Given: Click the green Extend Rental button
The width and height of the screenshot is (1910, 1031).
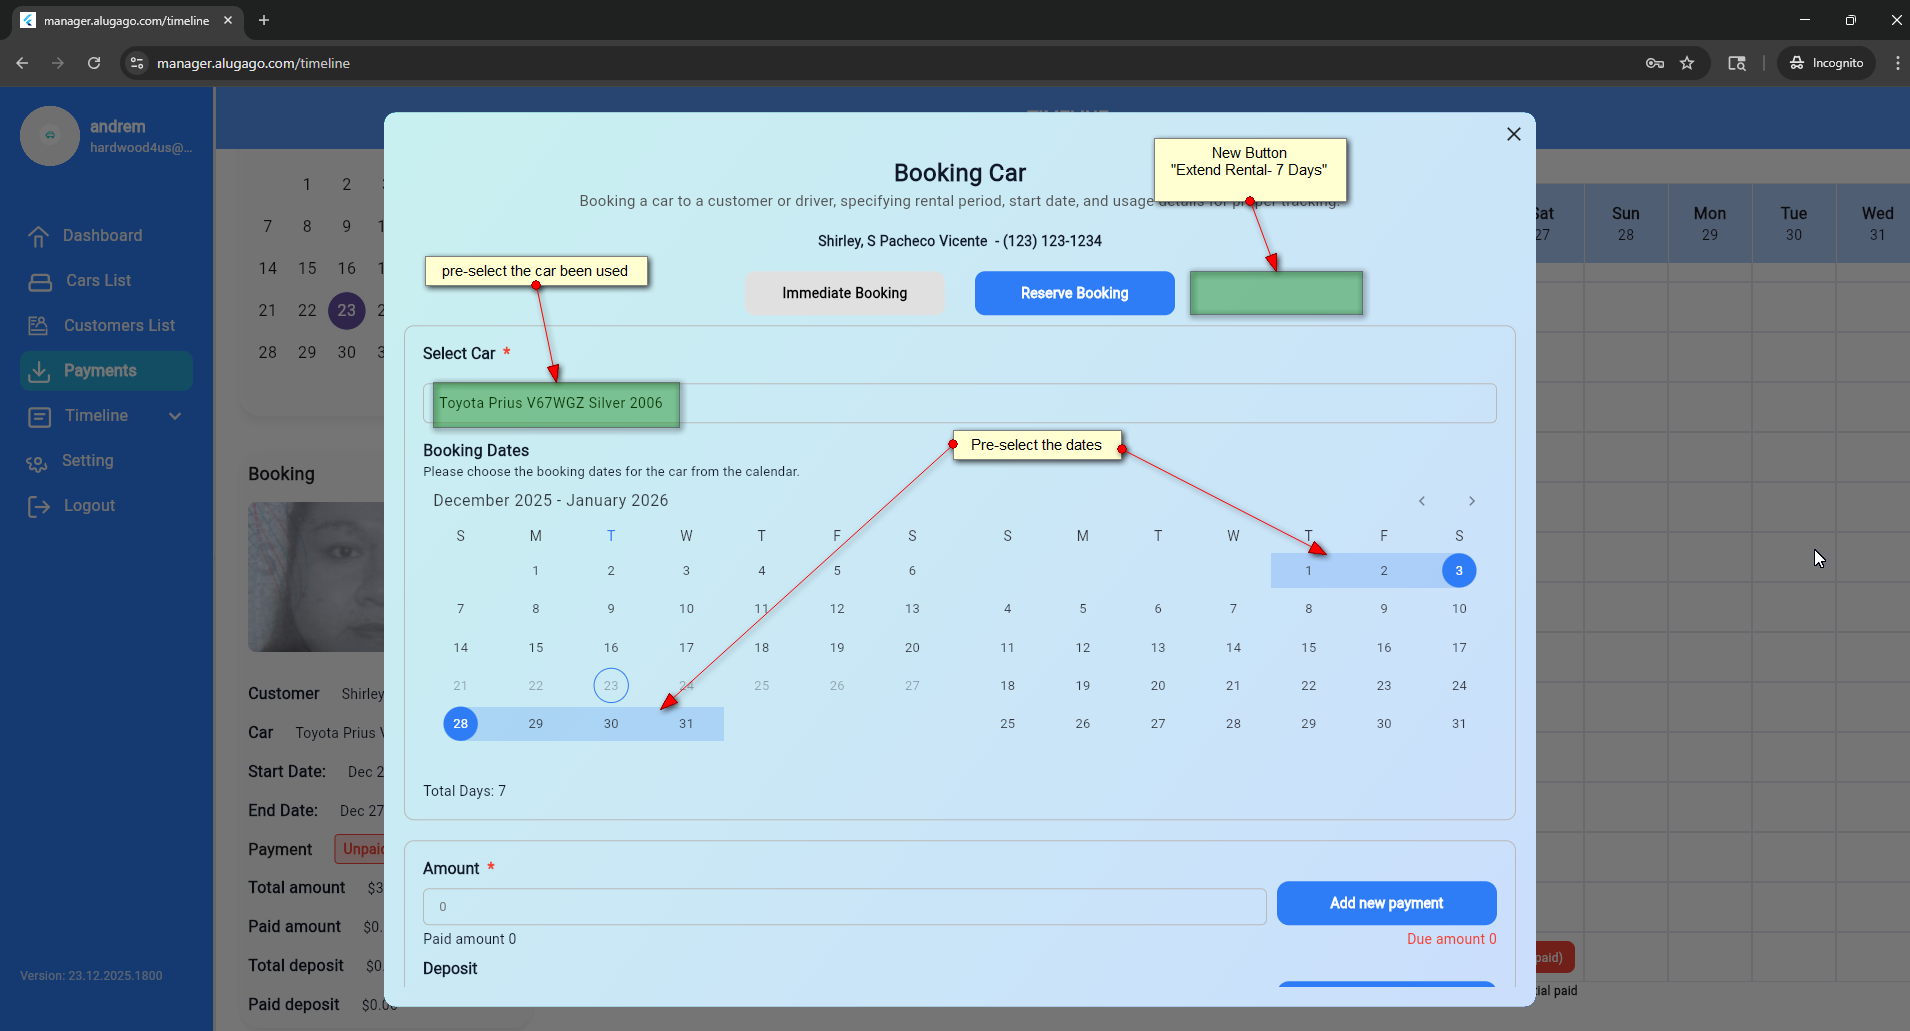Looking at the screenshot, I should click(x=1275, y=293).
